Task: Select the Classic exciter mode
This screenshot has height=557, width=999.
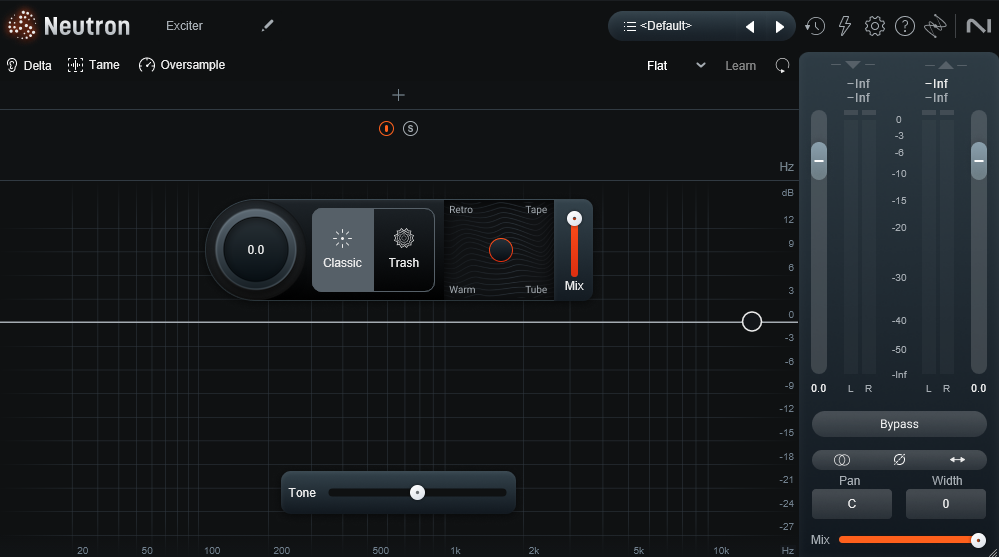Action: (x=343, y=250)
